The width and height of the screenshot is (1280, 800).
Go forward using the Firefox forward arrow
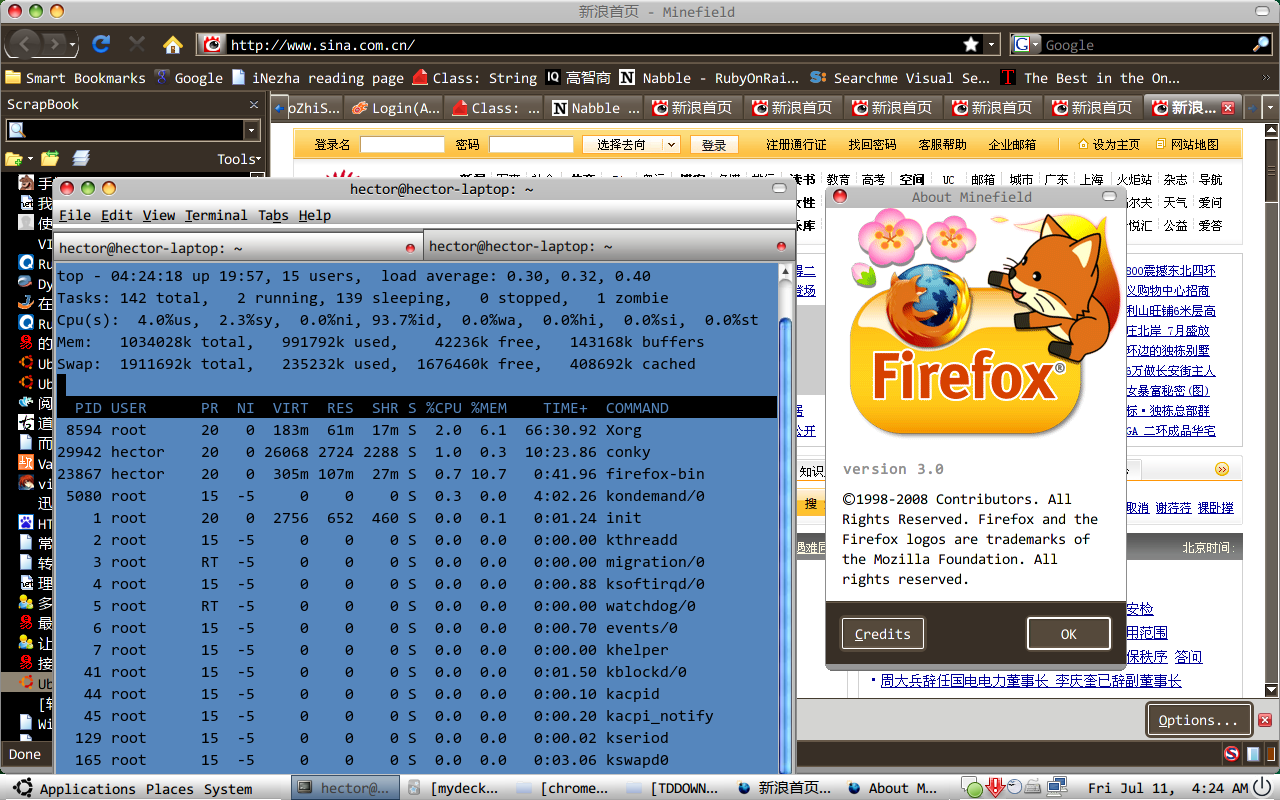(x=53, y=44)
